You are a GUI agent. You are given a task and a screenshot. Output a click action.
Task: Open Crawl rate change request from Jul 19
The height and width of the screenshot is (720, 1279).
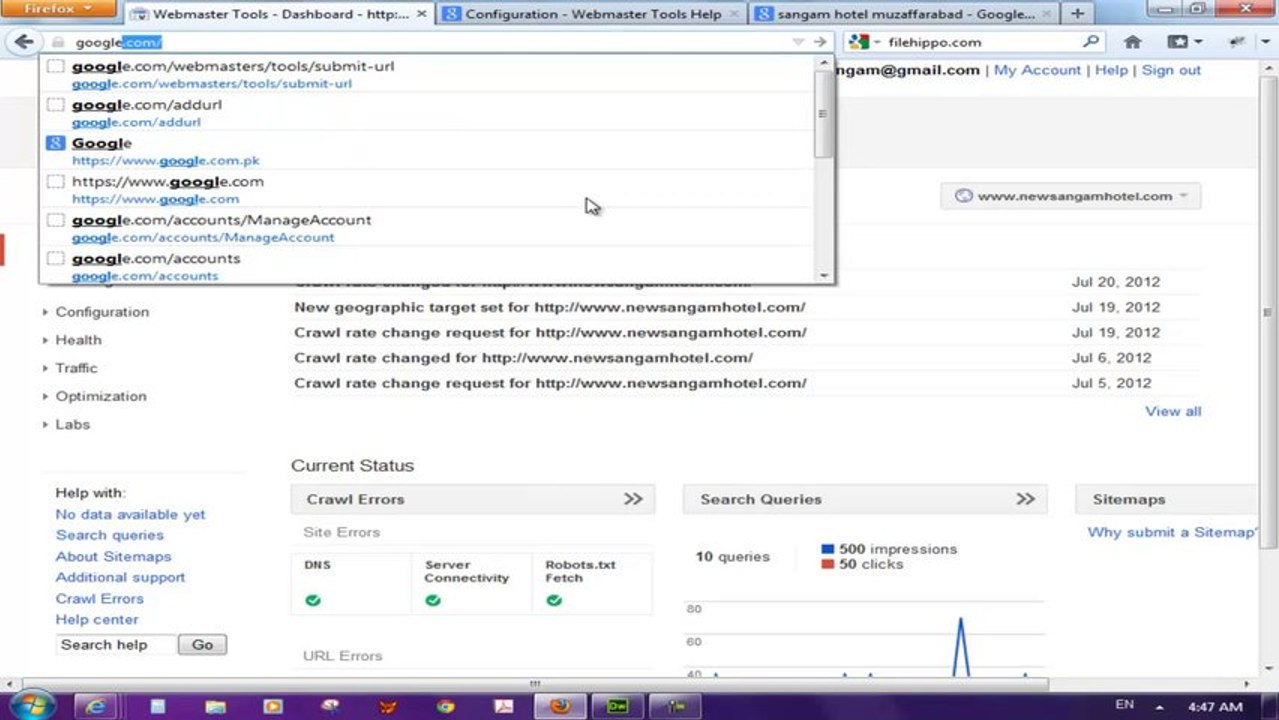550,332
